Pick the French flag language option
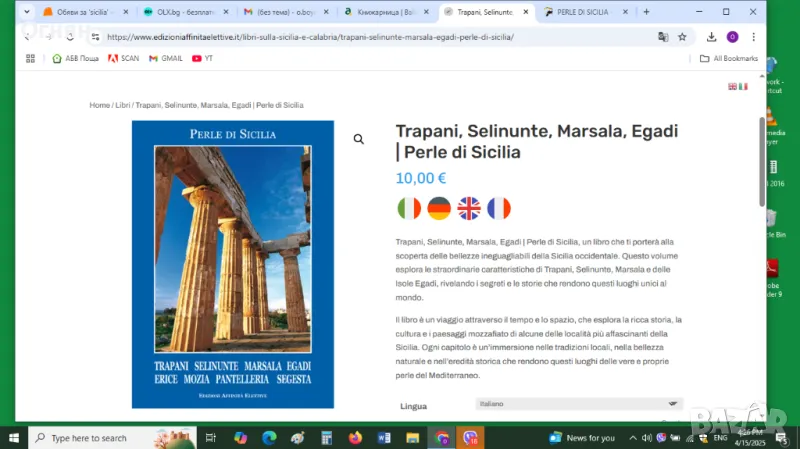800x449 pixels. tap(499, 208)
